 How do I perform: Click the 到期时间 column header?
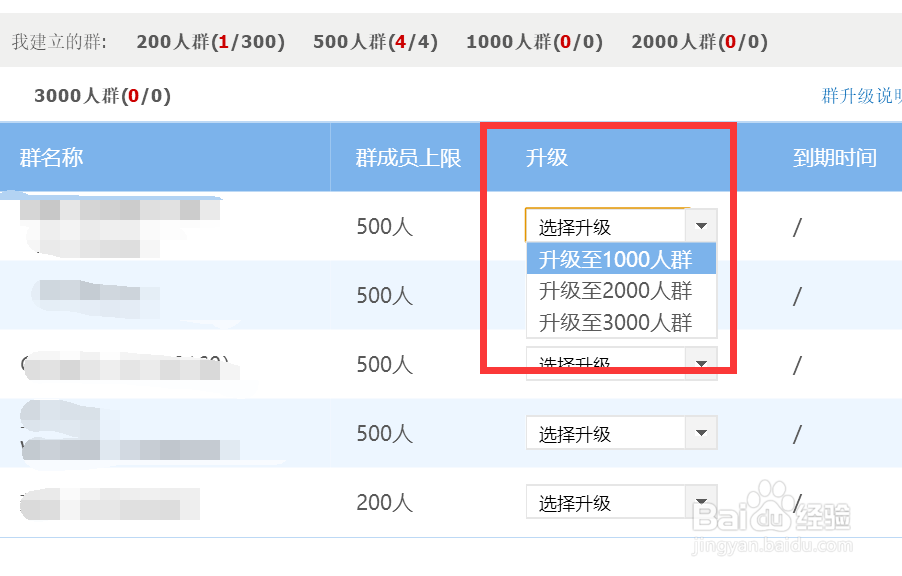pos(835,157)
